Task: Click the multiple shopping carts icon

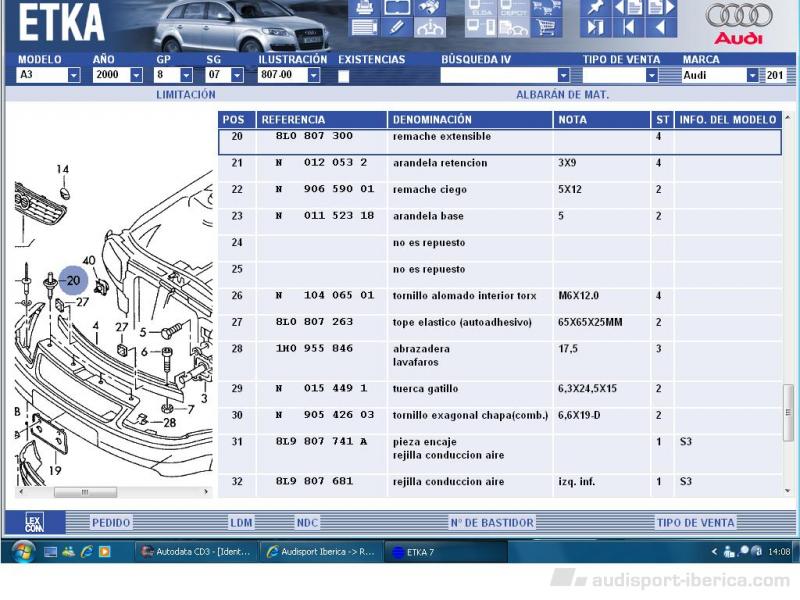Action: [x=546, y=7]
